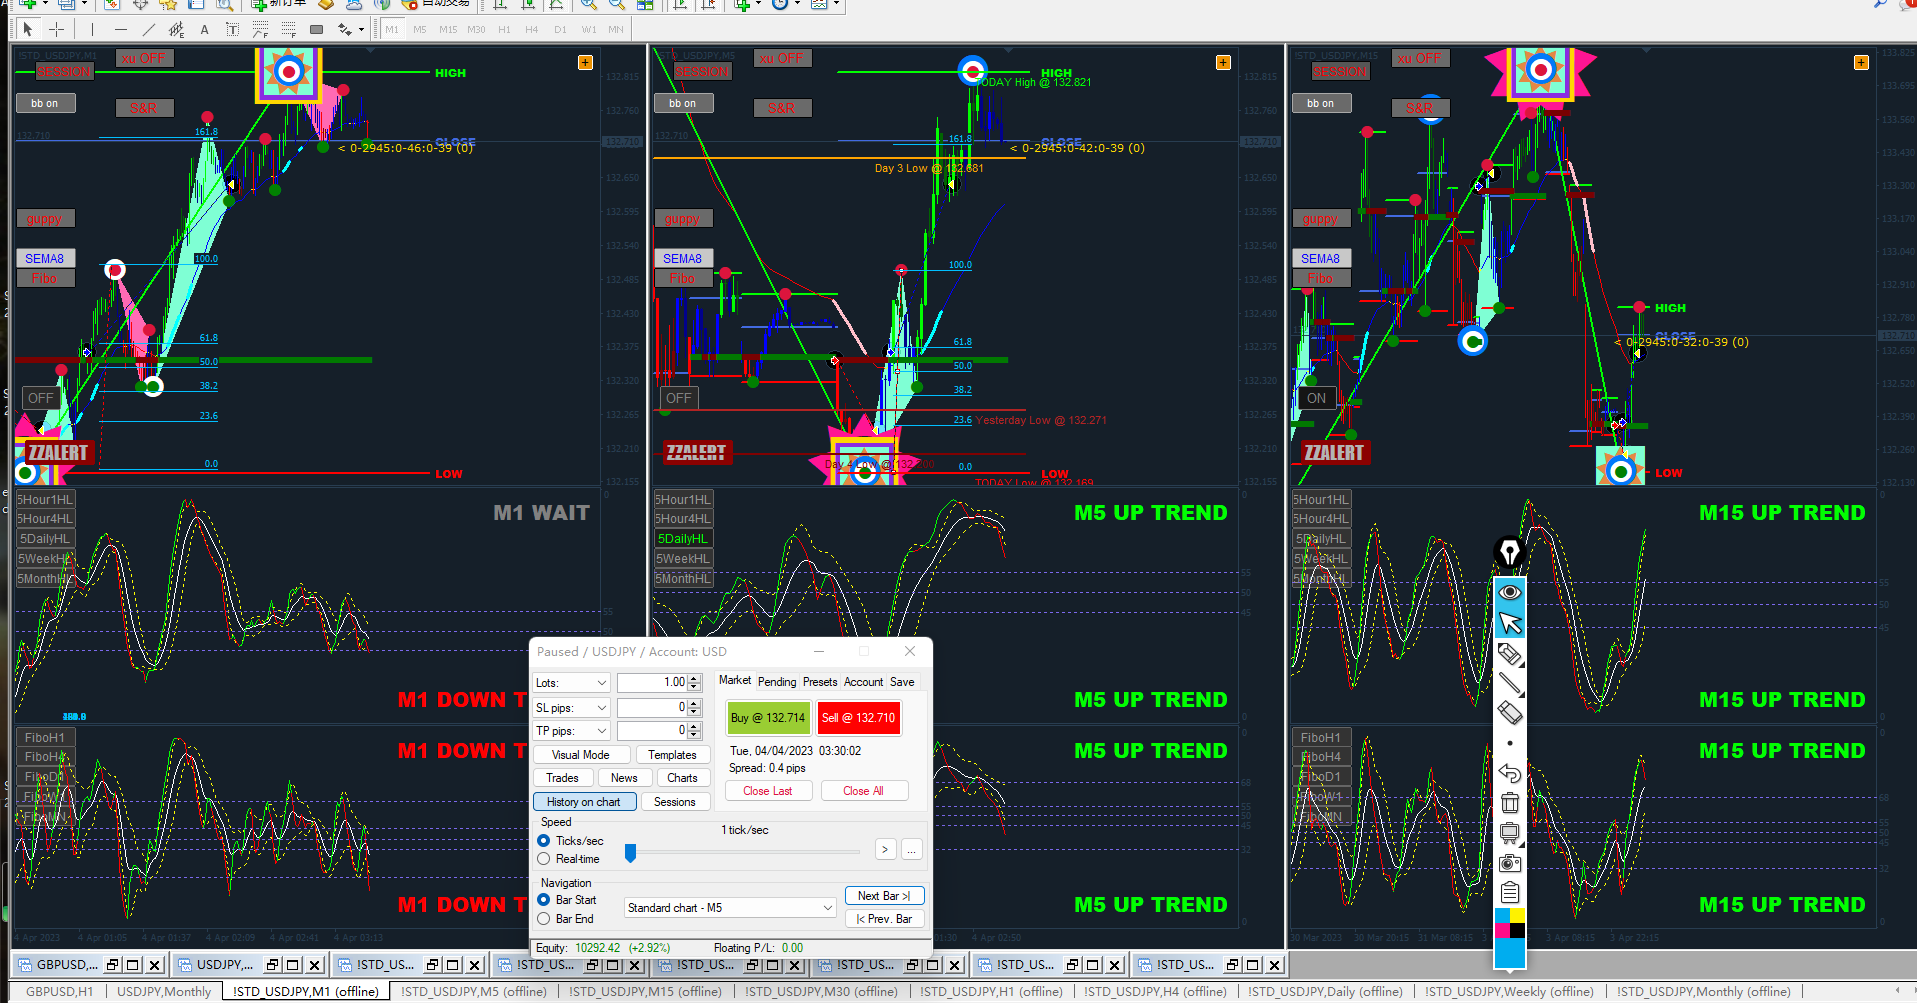Screen dimensions: 1917x1003
Task: Toggle 'bb on' button on M1 chart
Action: [x=45, y=103]
